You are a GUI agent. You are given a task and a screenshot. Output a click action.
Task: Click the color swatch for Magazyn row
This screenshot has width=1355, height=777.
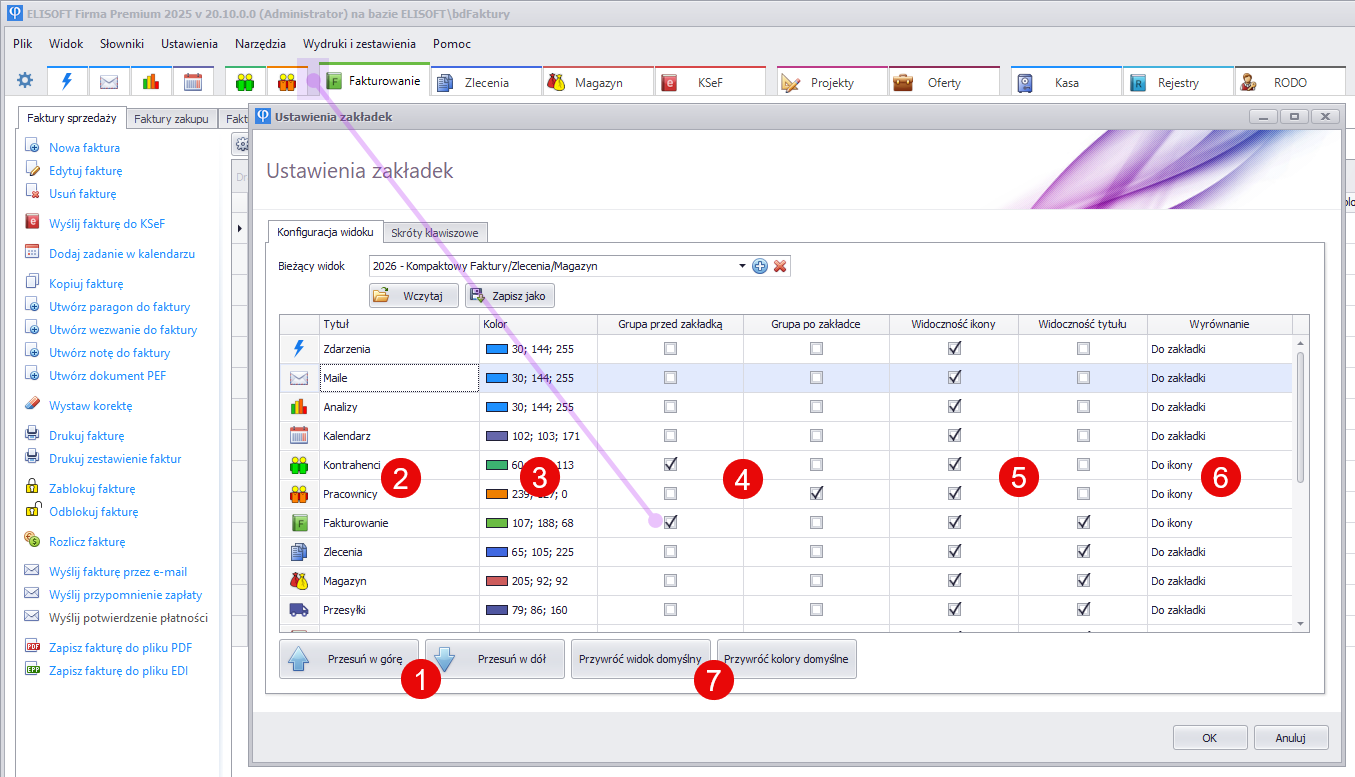click(x=497, y=581)
